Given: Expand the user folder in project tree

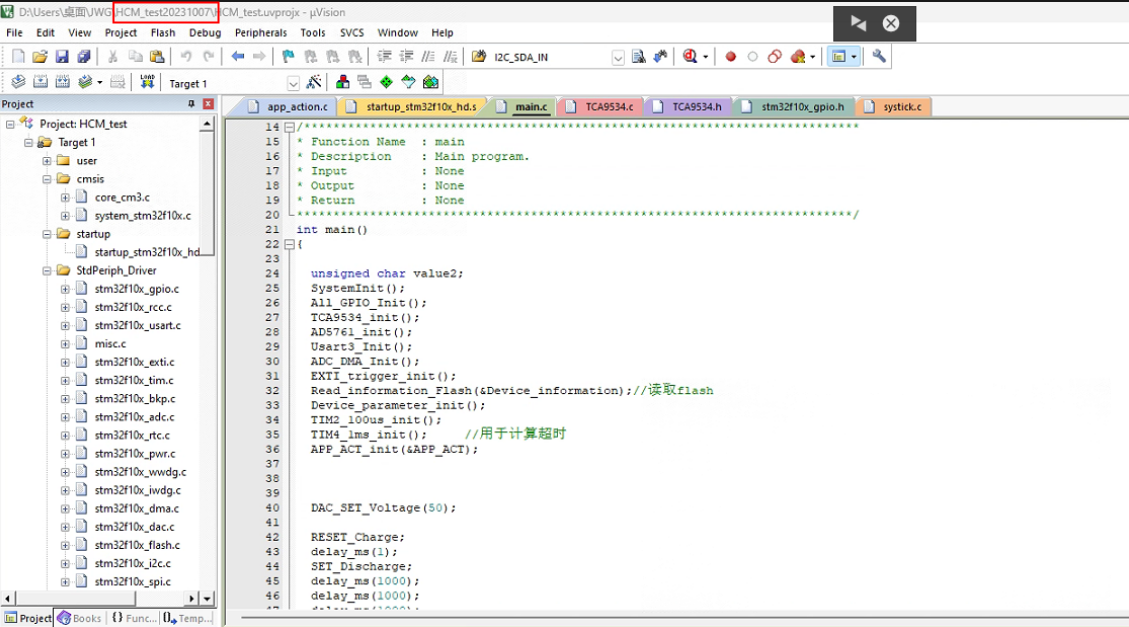Looking at the screenshot, I should coord(47,161).
